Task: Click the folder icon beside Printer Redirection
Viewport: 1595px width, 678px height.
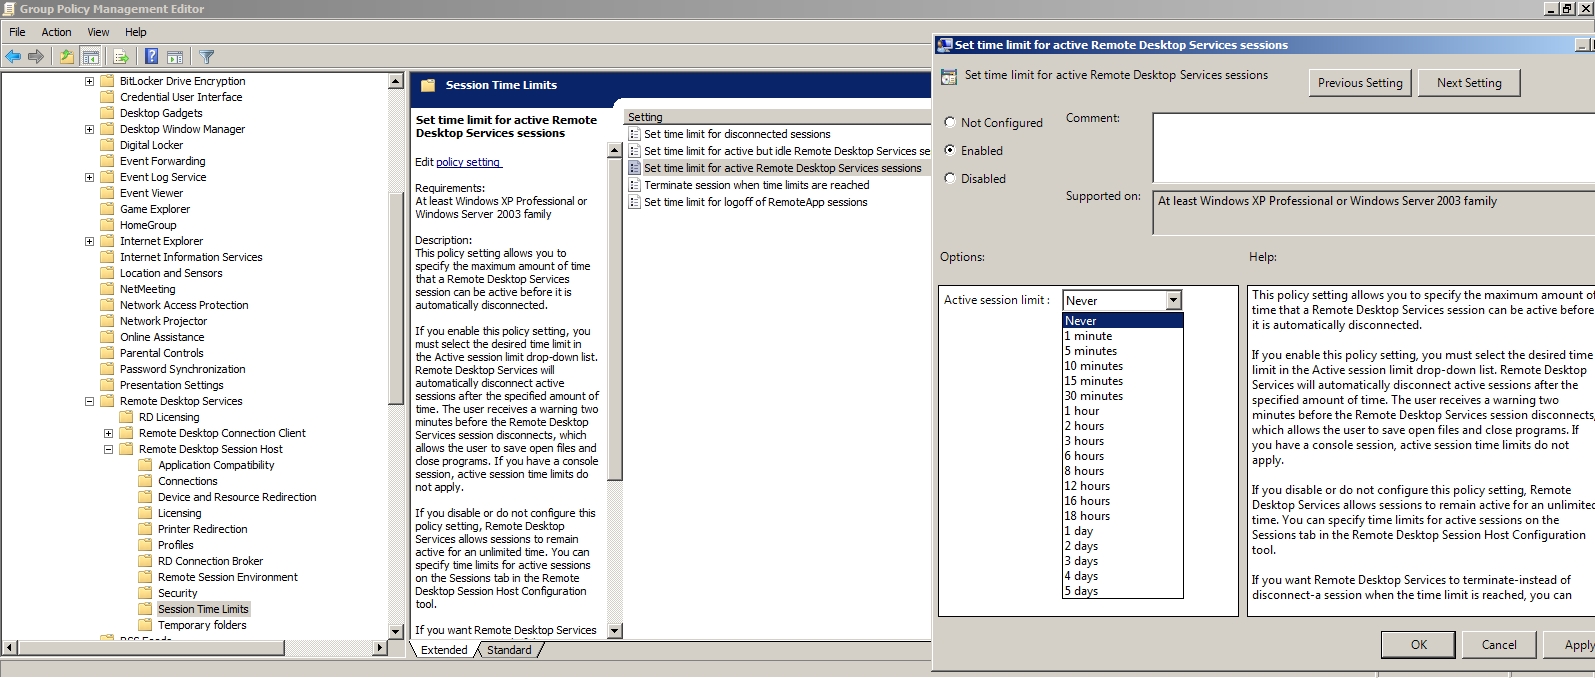Action: point(145,529)
